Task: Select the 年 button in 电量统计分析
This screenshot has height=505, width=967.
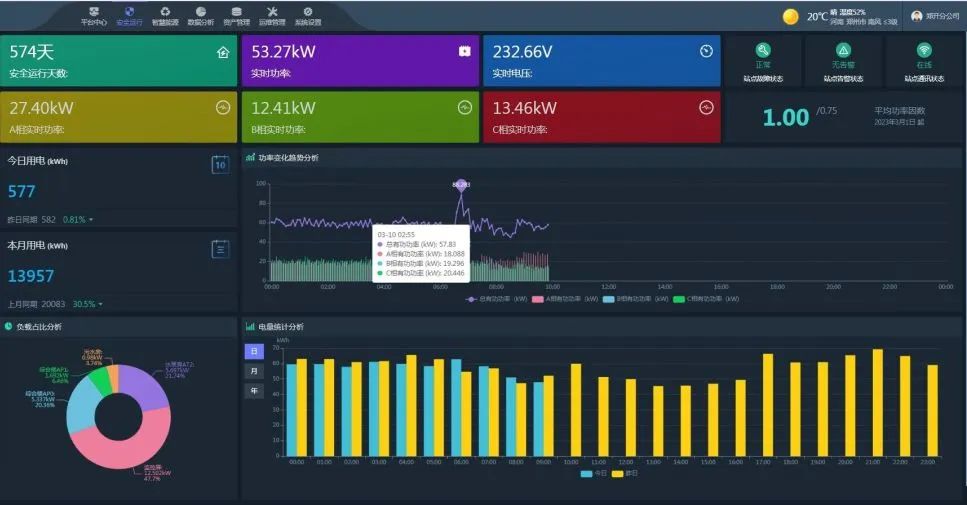Action: [x=254, y=391]
